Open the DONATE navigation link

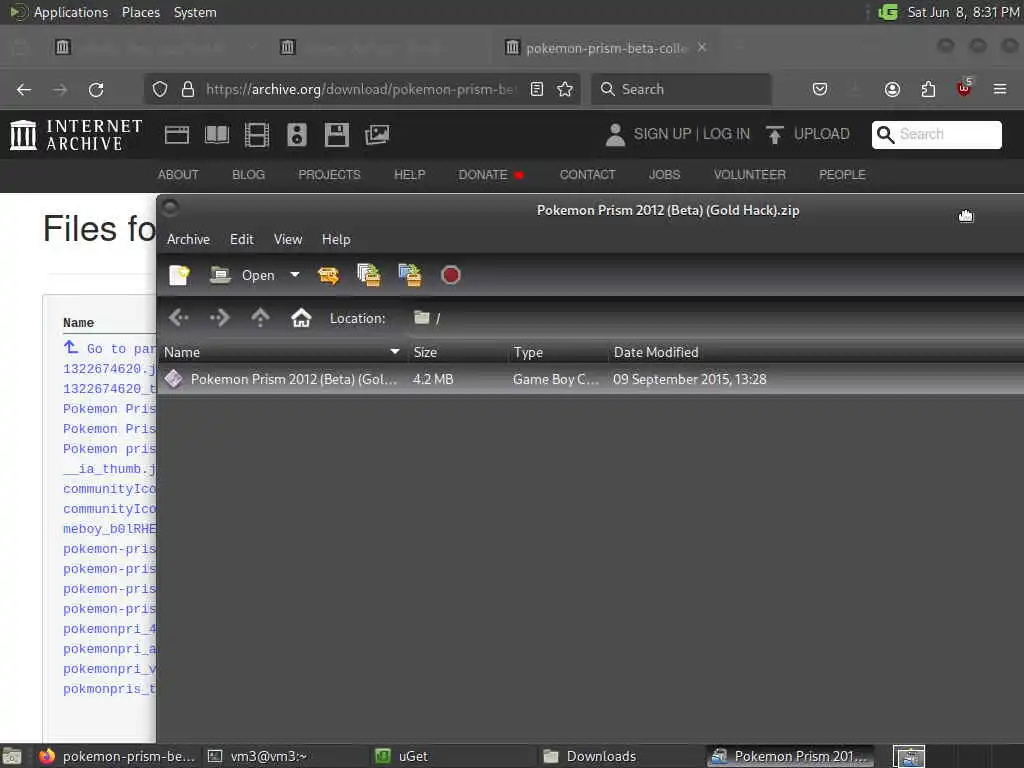coord(483,174)
